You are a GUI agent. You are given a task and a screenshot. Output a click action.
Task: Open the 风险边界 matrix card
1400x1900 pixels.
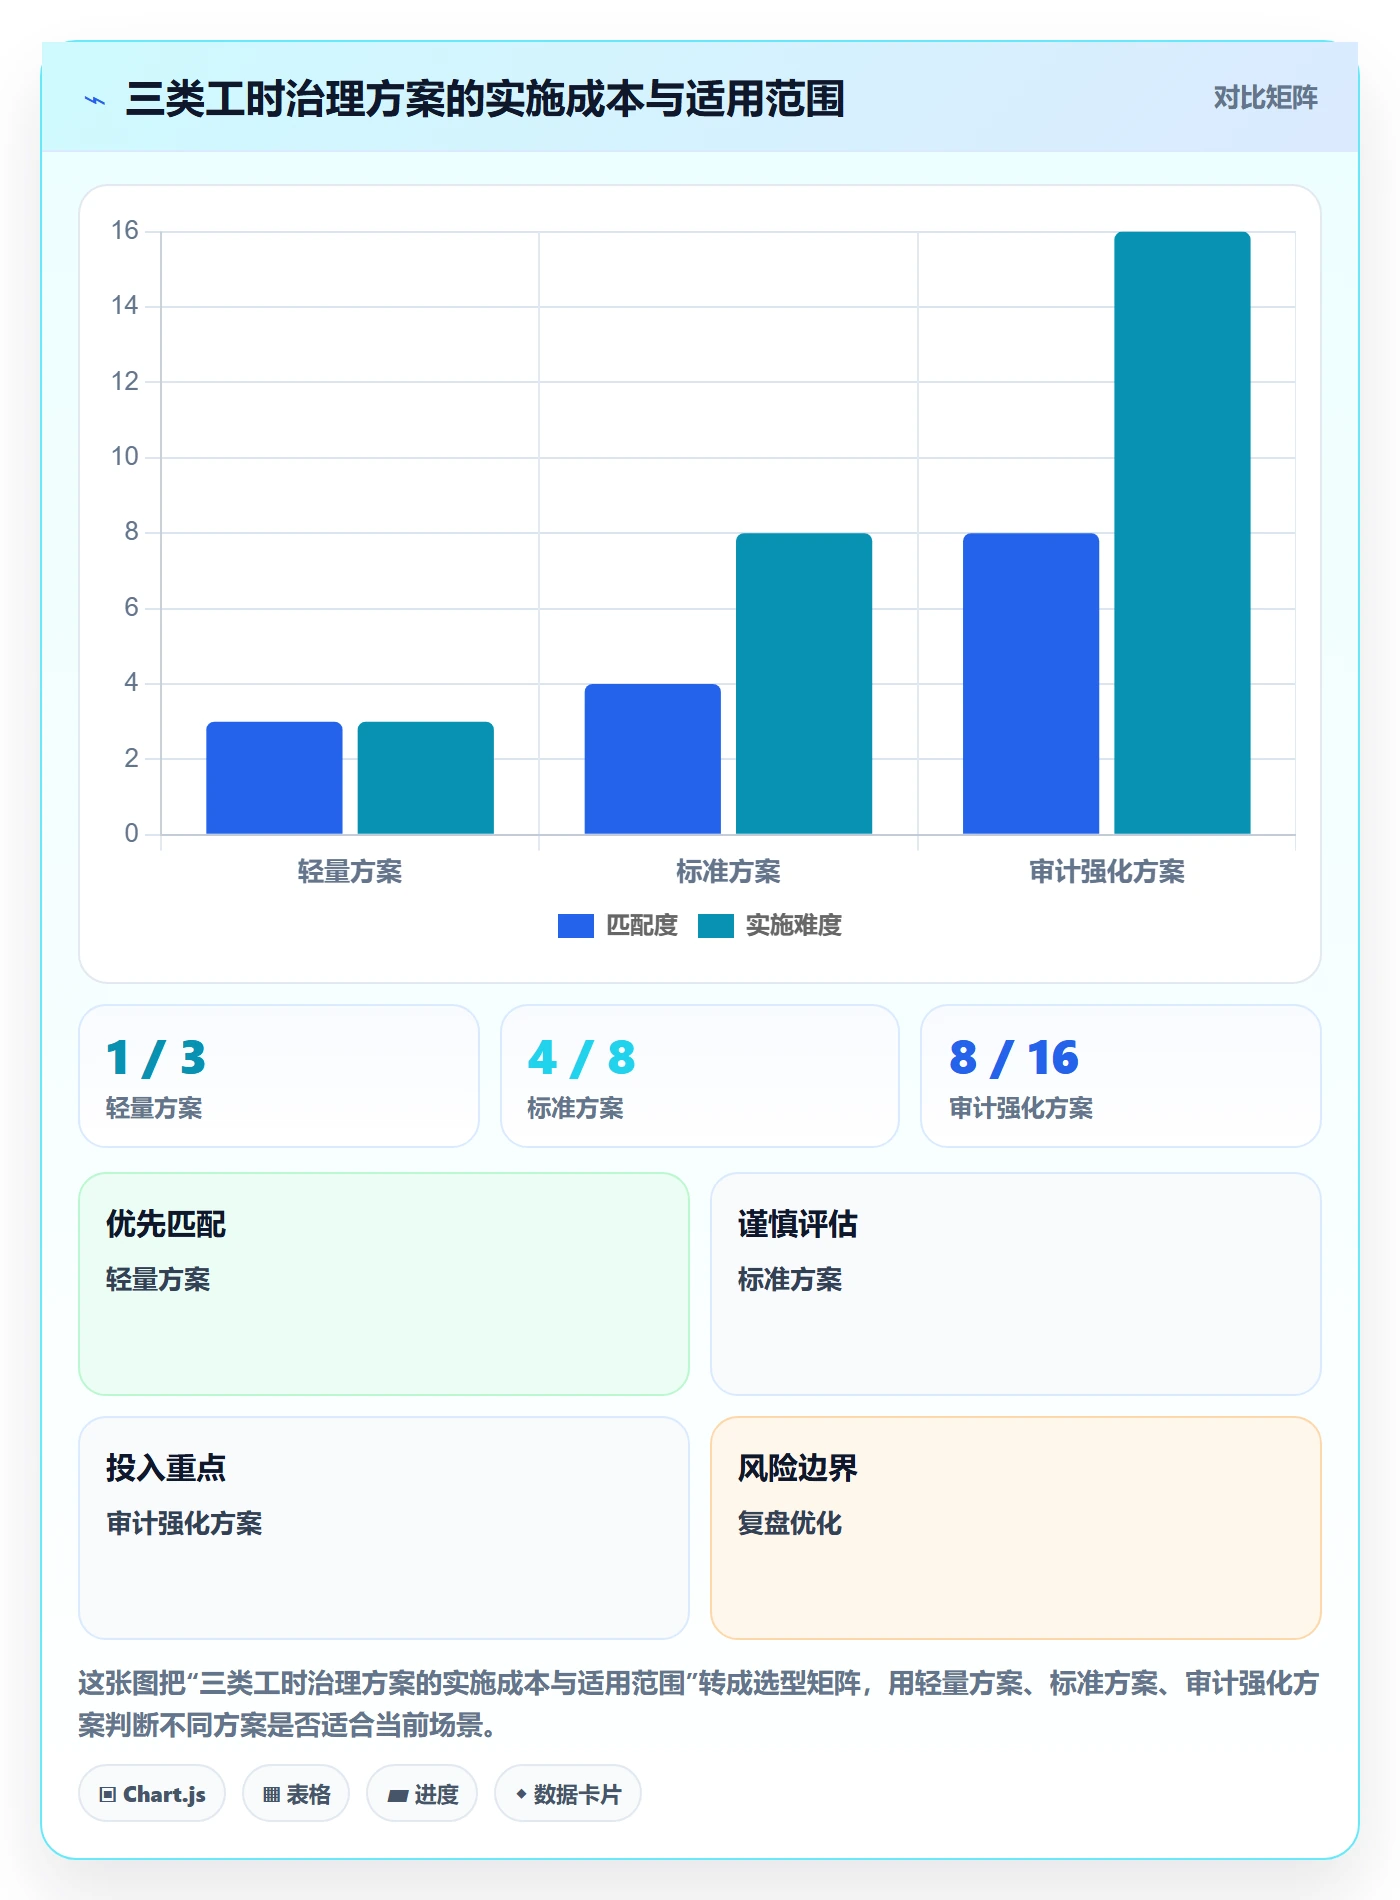(x=1016, y=1528)
